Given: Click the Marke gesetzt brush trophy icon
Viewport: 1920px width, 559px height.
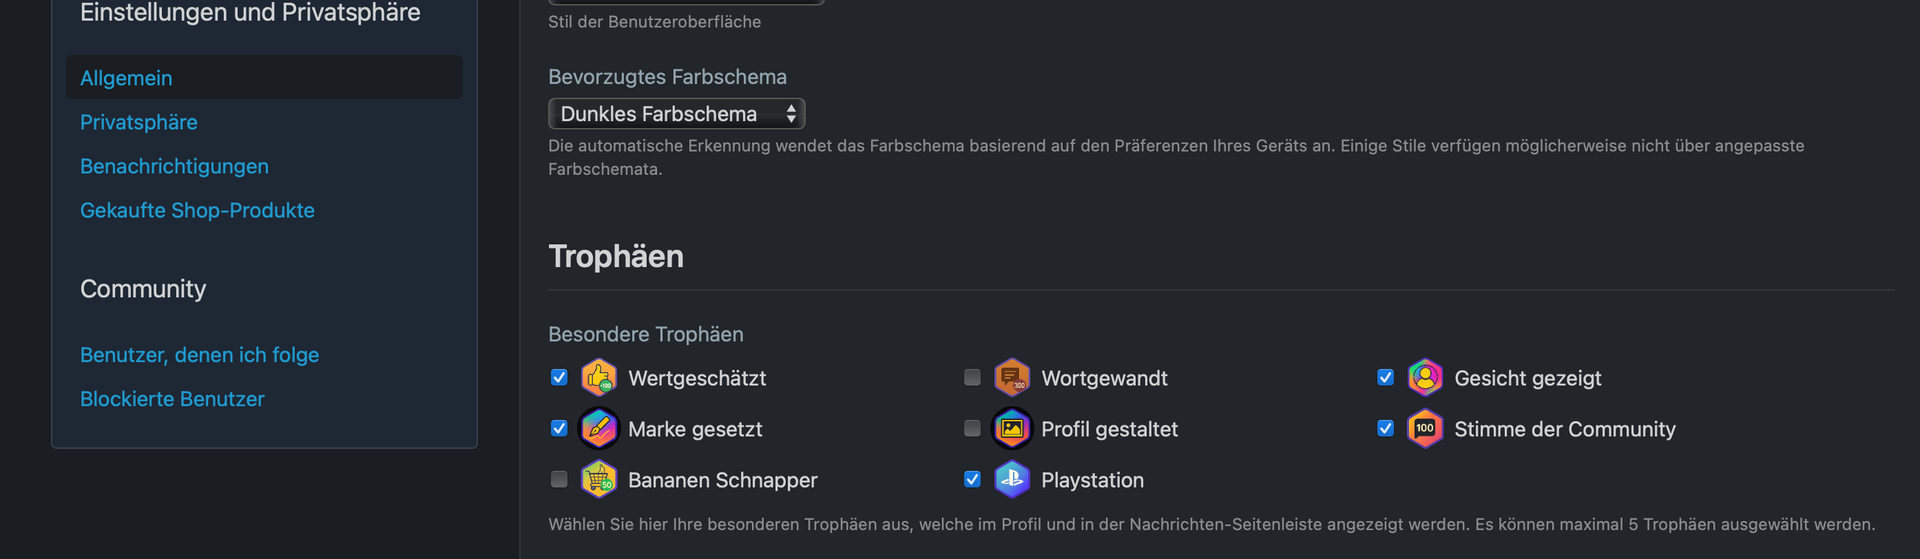Looking at the screenshot, I should click(599, 429).
